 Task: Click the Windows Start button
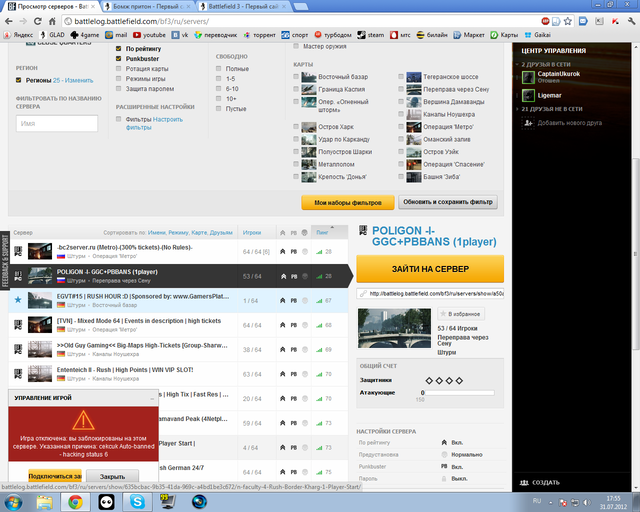tap(13, 502)
